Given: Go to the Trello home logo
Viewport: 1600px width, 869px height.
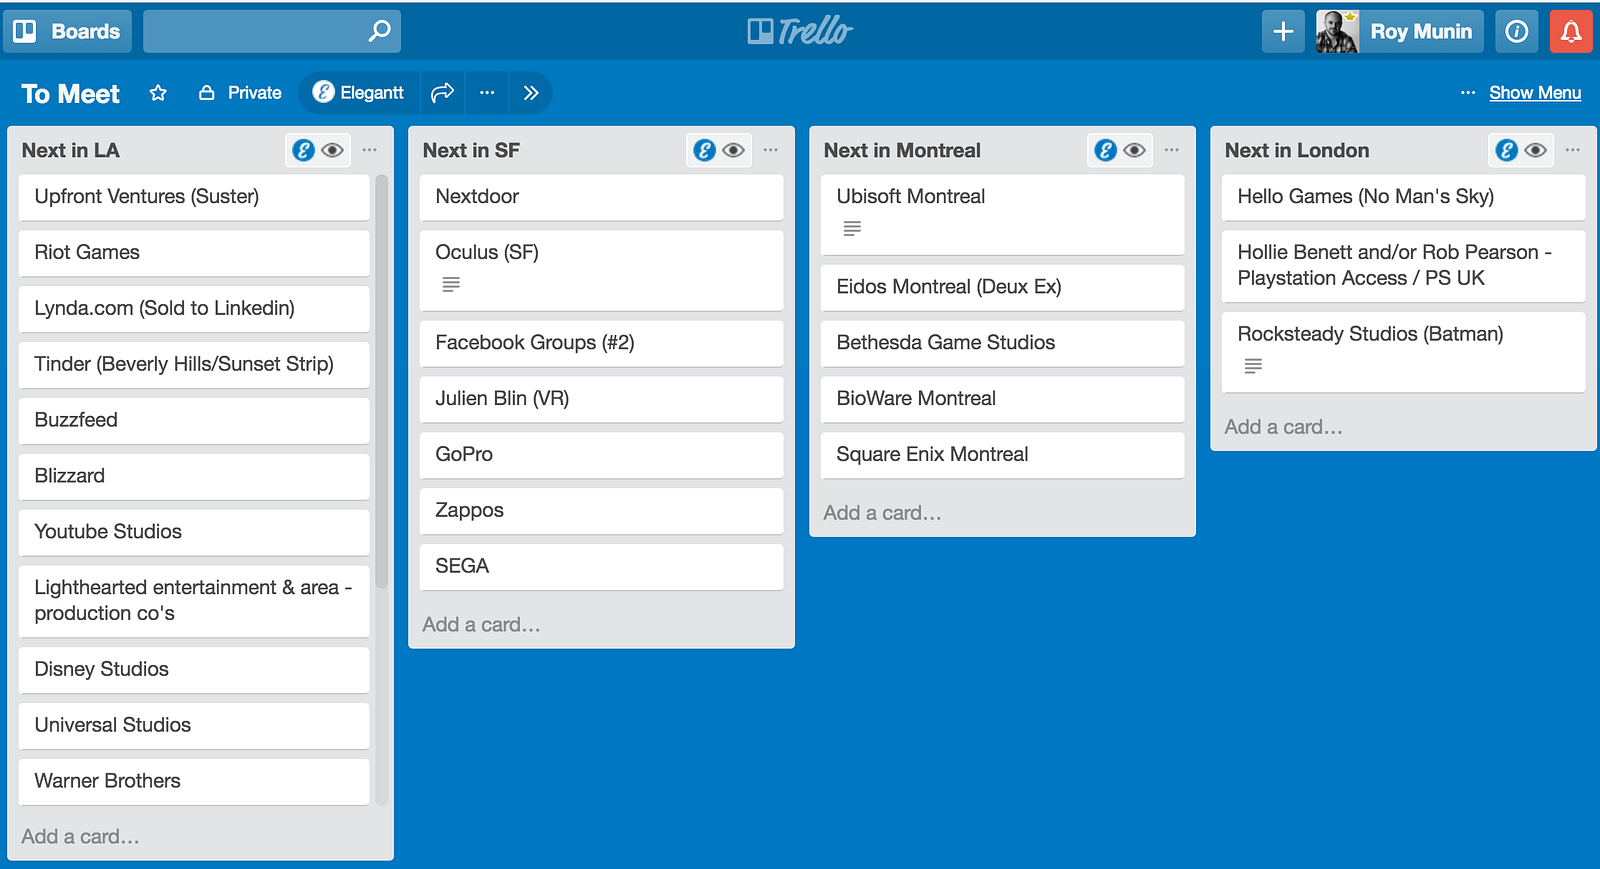Looking at the screenshot, I should tap(800, 31).
